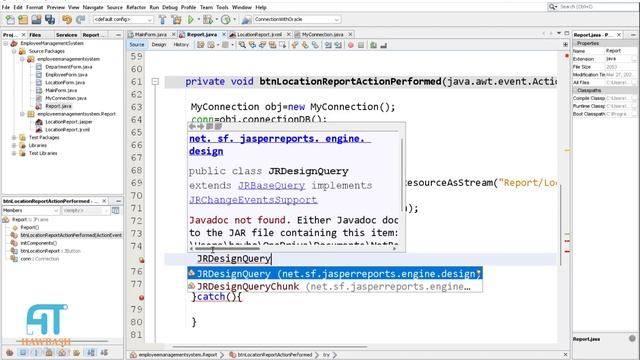Toggle the bookmark icon in editor toolbar
This screenshot has width=640, height=360.
click(x=315, y=45)
